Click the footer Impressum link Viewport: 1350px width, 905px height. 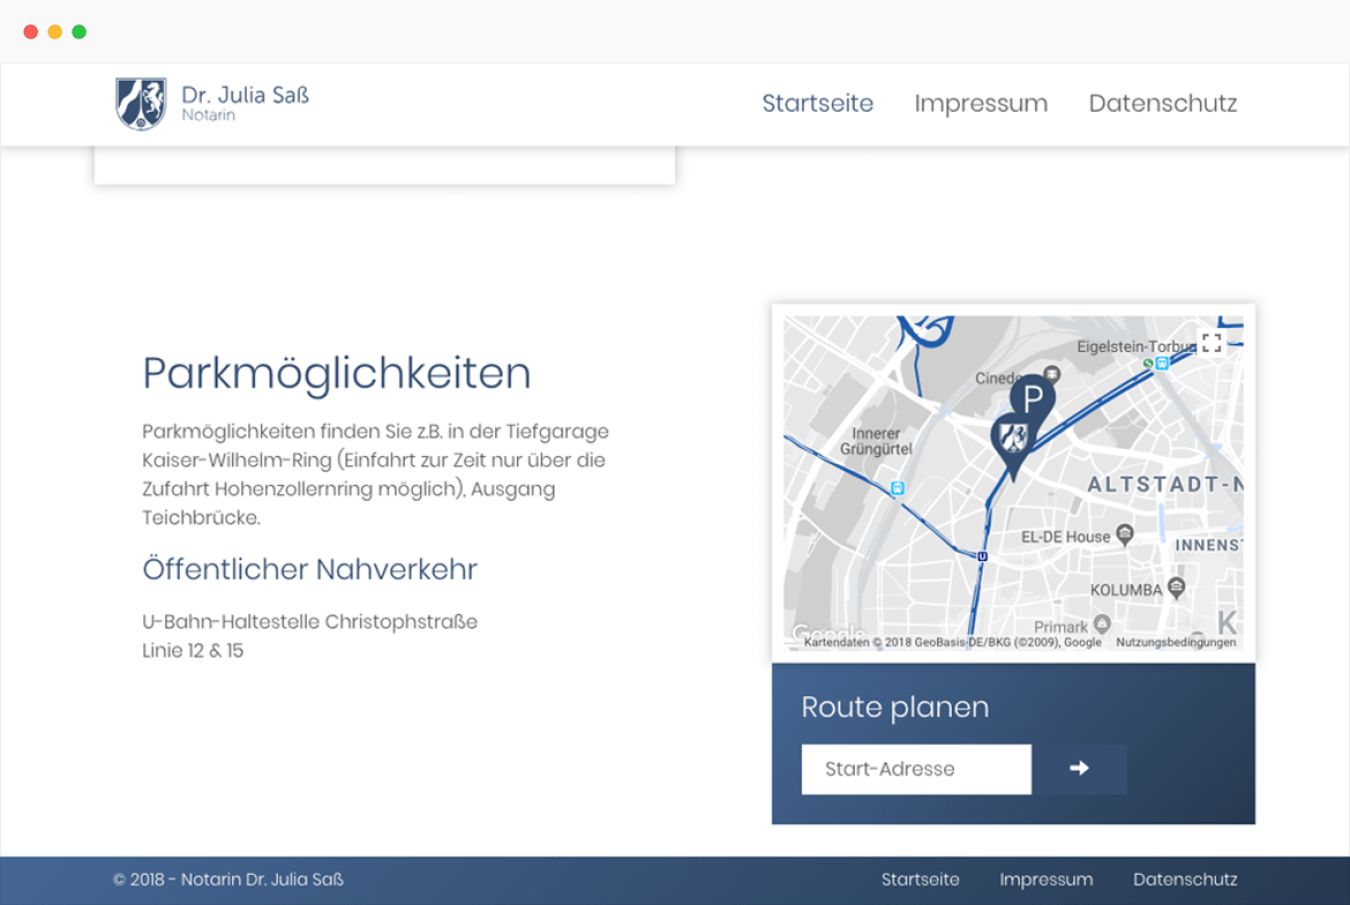click(1045, 879)
